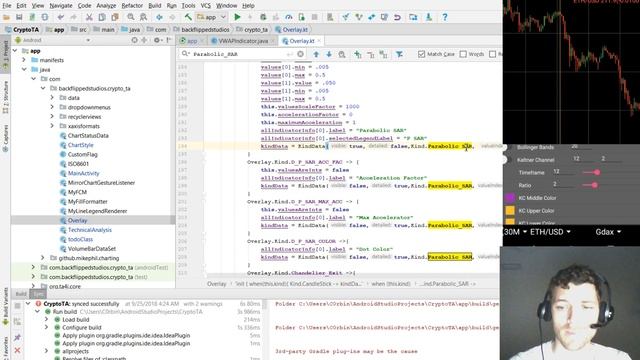Viewport: 640px width, 360px height.
Task: Click the Profile app gauge icon
Action: click(289, 17)
